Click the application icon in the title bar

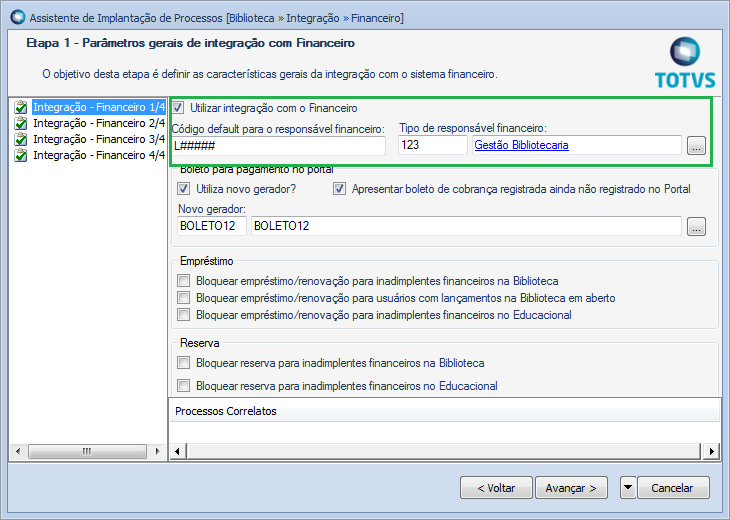pos(18,17)
